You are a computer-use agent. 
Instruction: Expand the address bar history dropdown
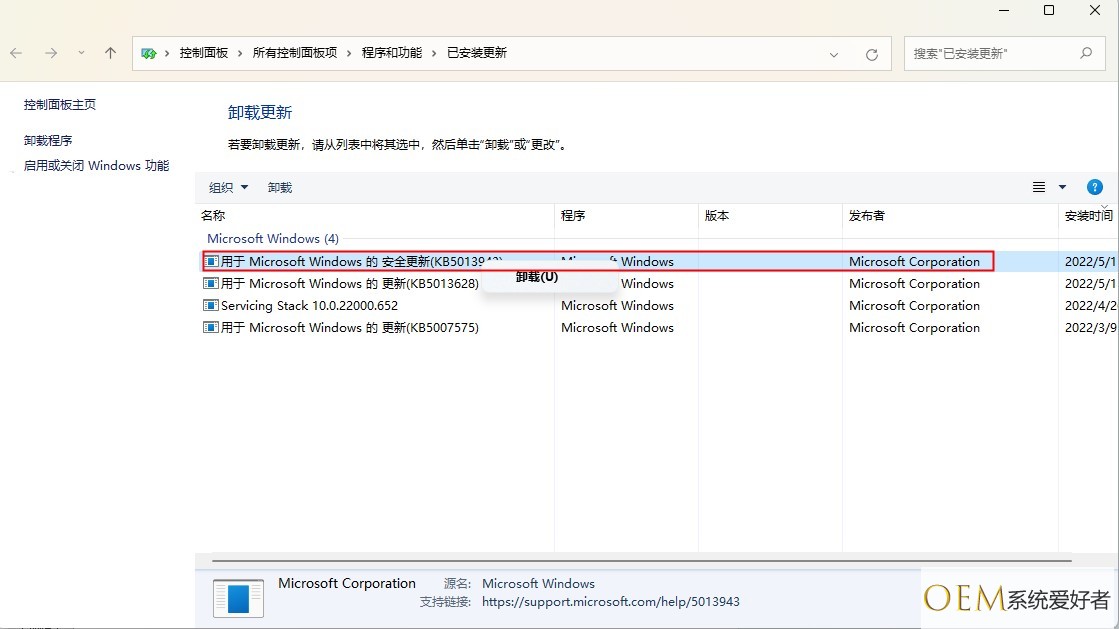[x=834, y=54]
